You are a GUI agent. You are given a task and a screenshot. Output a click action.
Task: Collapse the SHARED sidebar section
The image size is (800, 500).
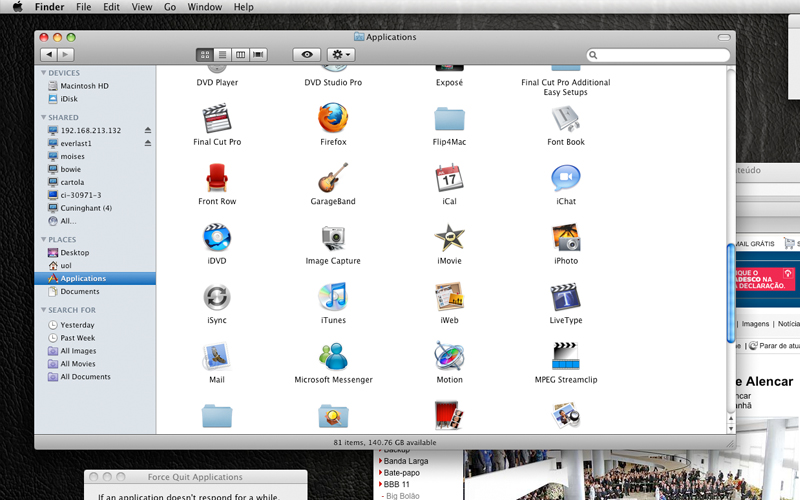click(x=43, y=117)
